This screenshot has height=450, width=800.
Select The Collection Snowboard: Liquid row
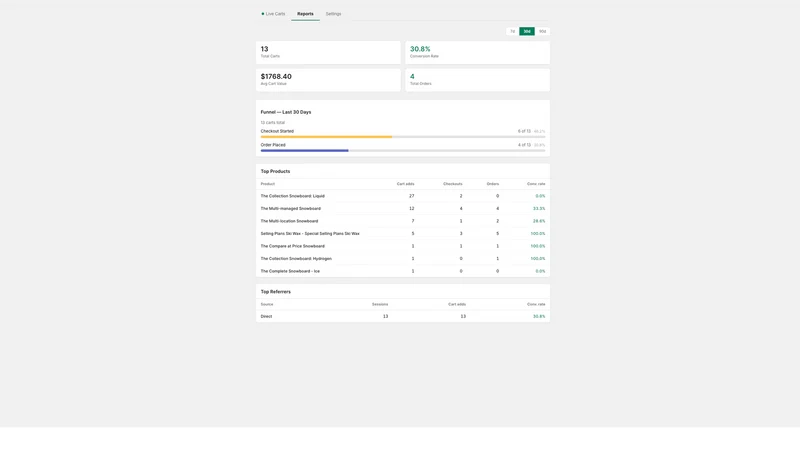click(403, 196)
